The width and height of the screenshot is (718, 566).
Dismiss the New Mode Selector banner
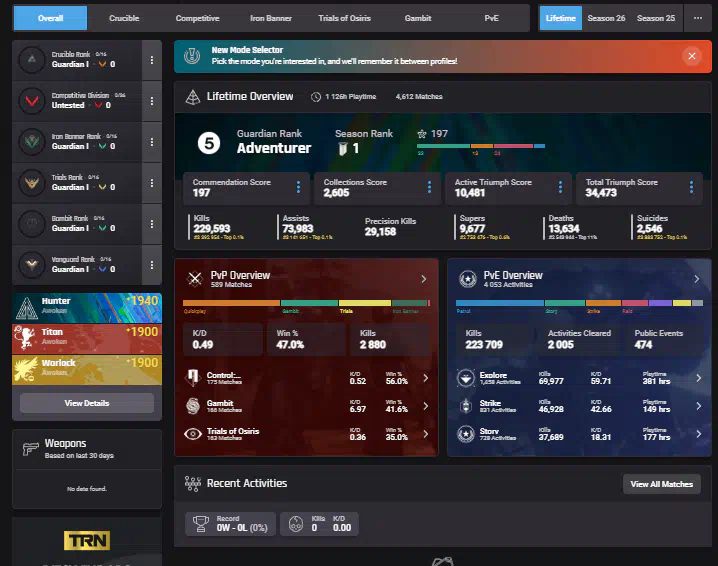coord(692,56)
